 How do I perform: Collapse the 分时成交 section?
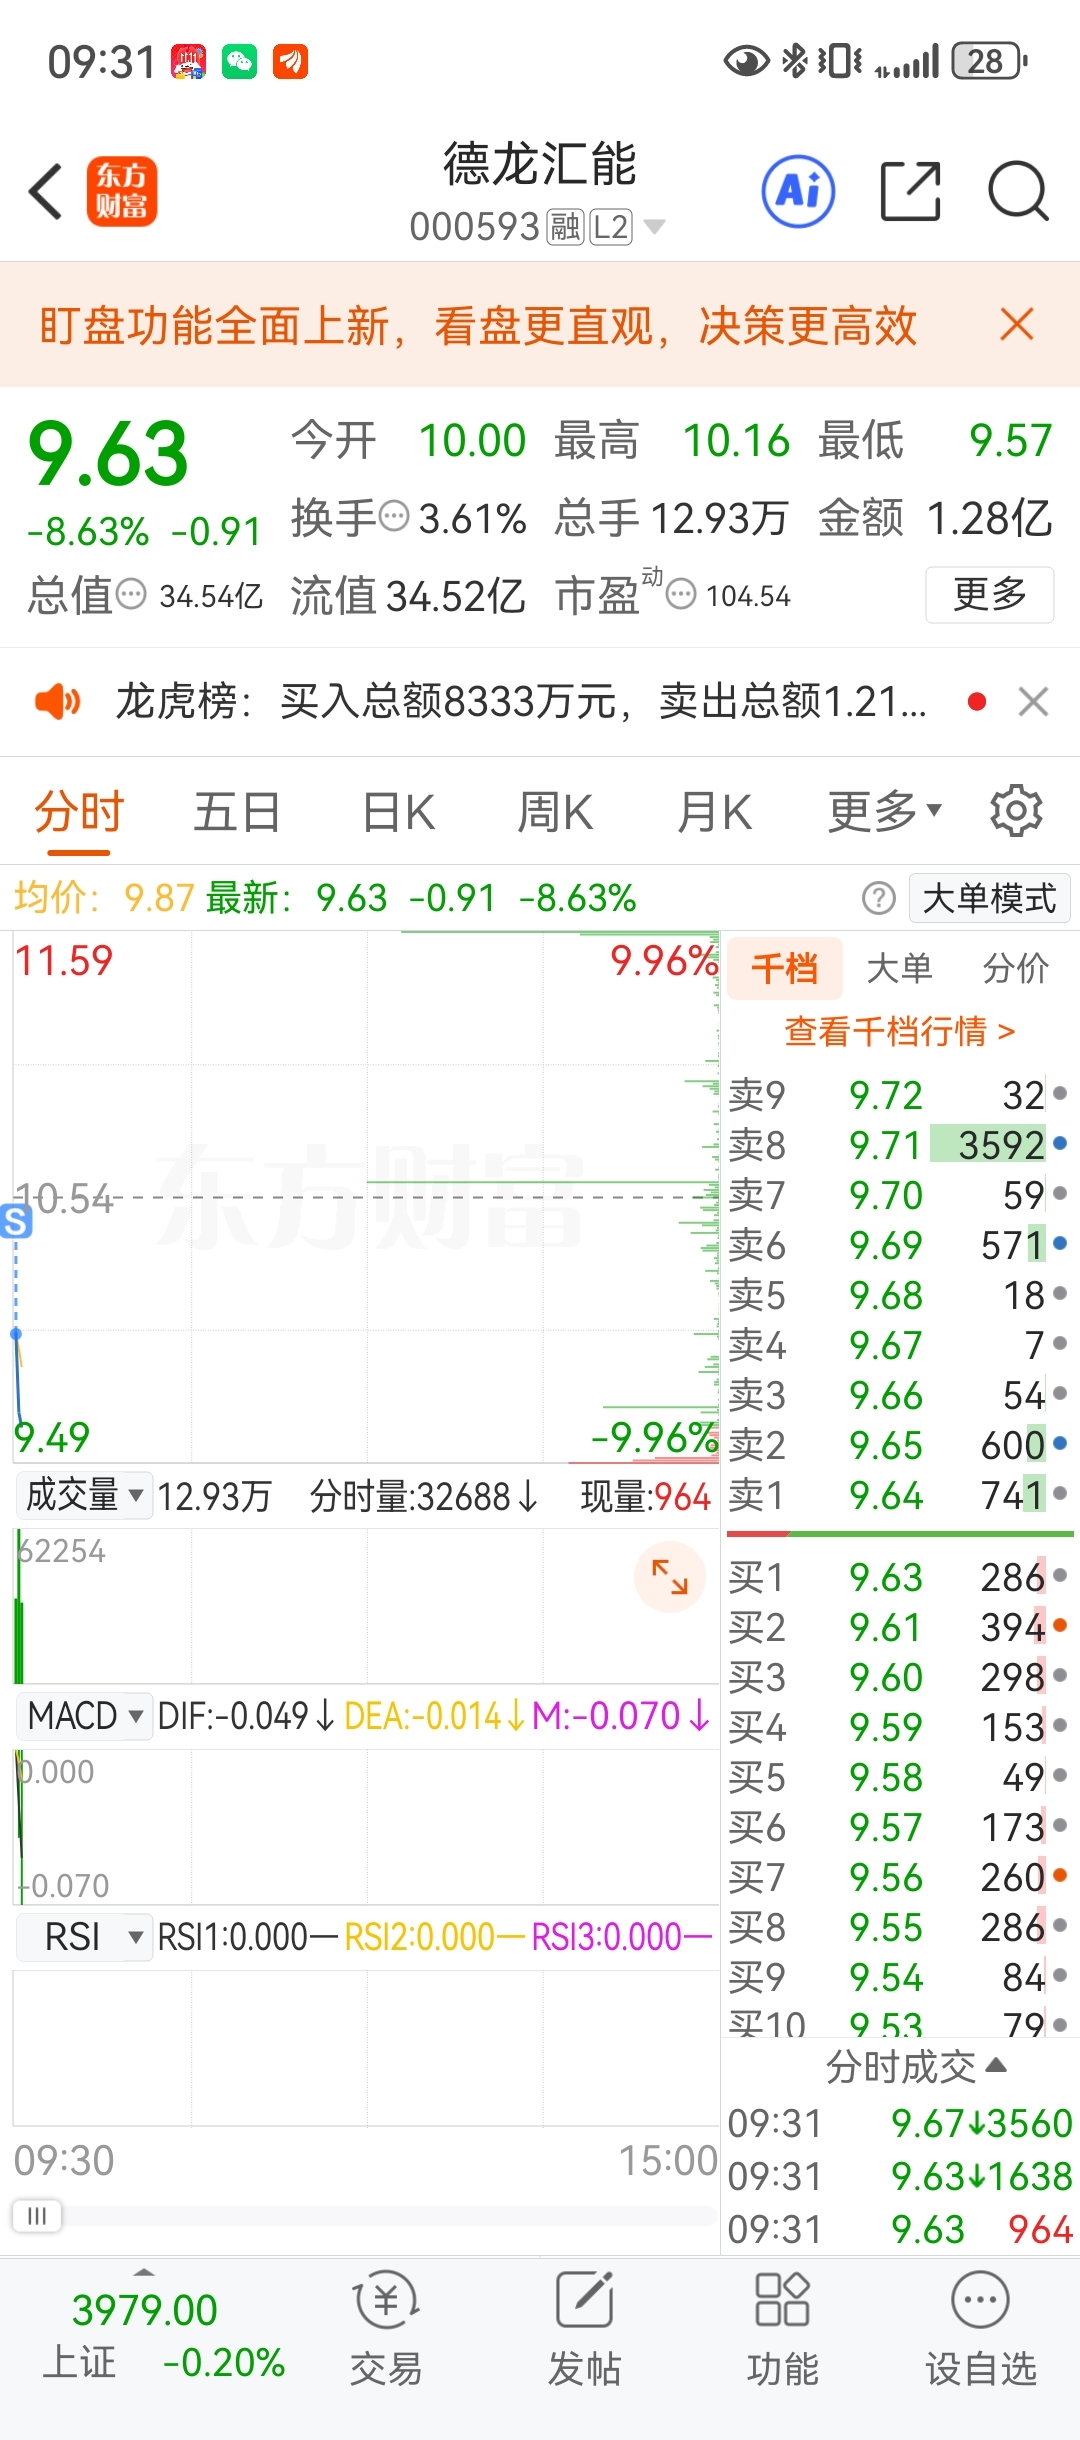[914, 2066]
